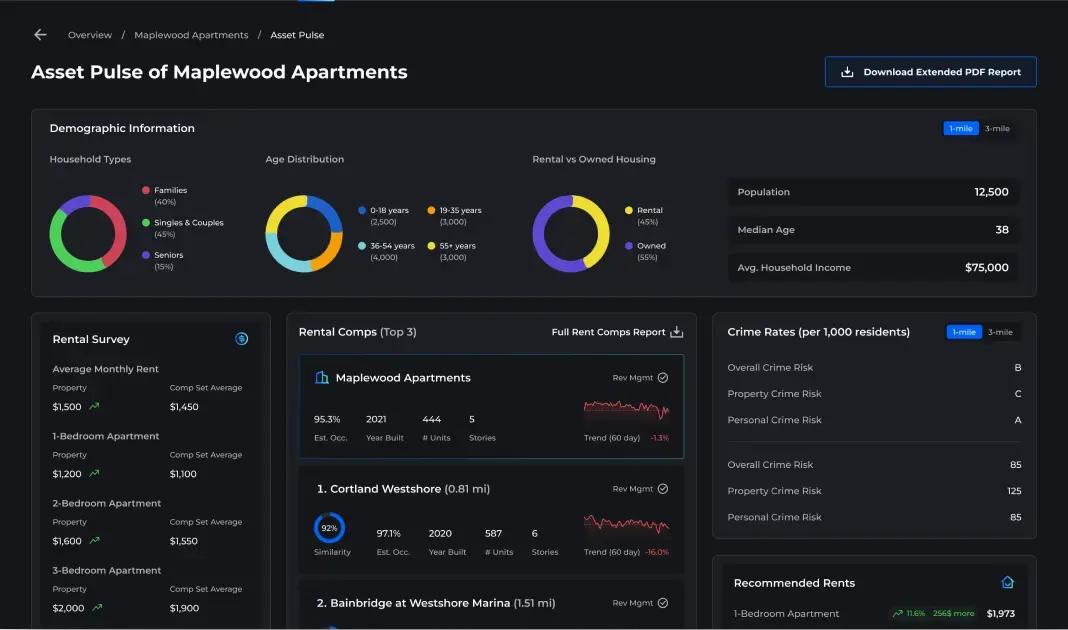Click the Families red legend swatch
Image resolution: width=1068 pixels, height=630 pixels.
(146, 190)
